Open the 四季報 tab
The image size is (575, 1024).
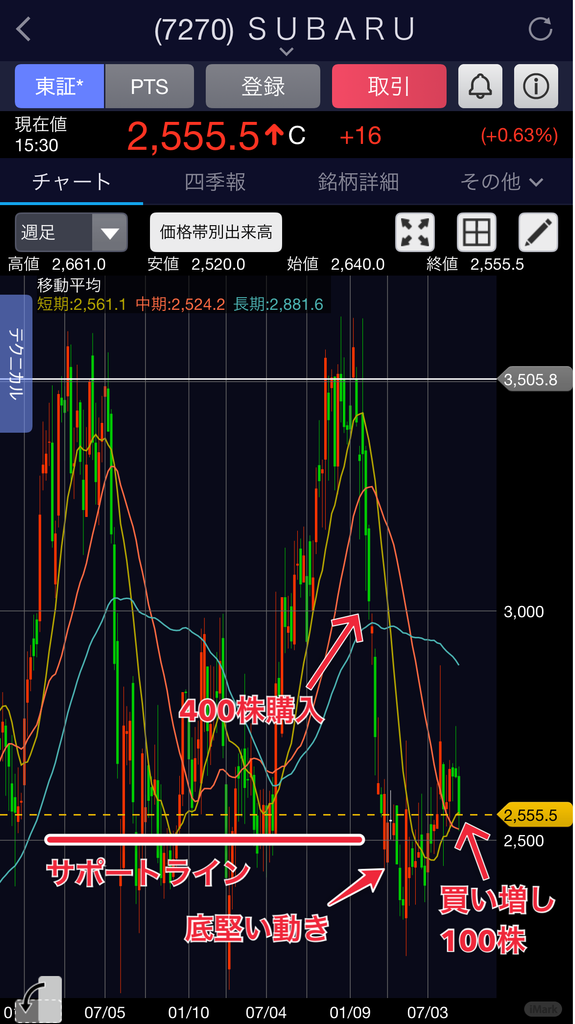(x=215, y=182)
